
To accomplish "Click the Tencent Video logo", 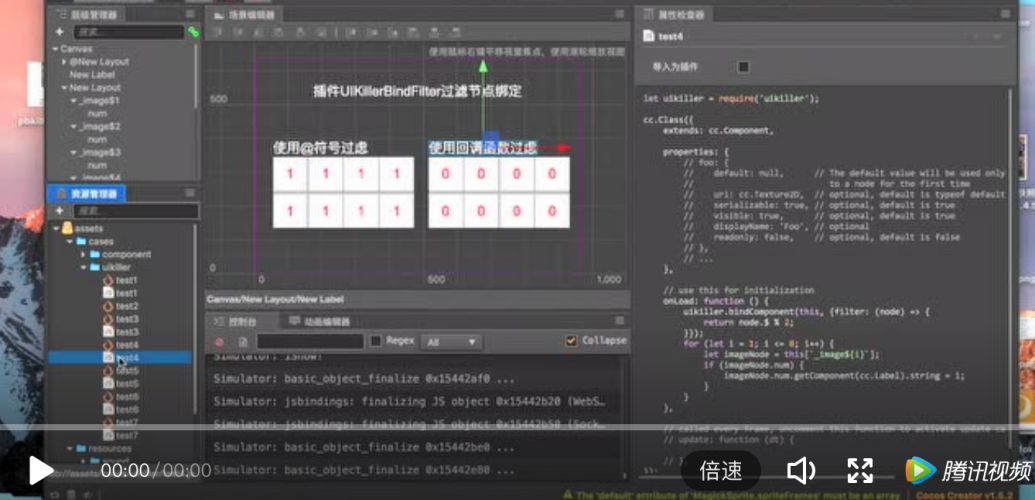I will coord(968,470).
